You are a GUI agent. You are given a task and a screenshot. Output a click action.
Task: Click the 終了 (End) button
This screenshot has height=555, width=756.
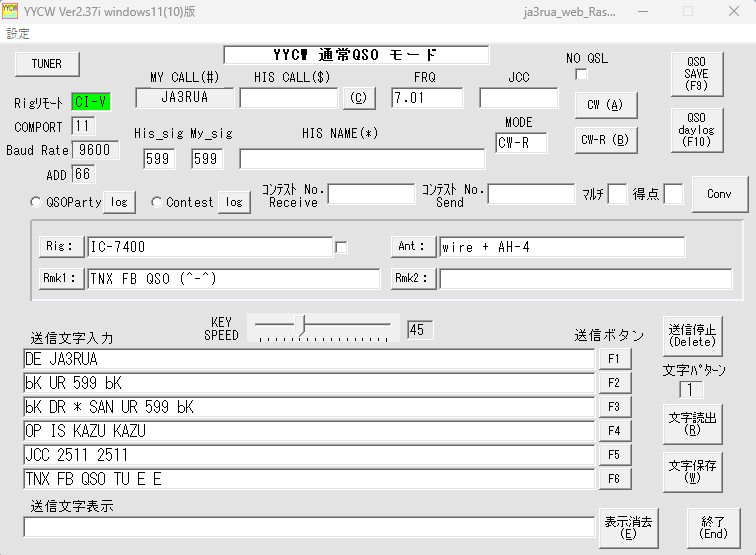713,527
